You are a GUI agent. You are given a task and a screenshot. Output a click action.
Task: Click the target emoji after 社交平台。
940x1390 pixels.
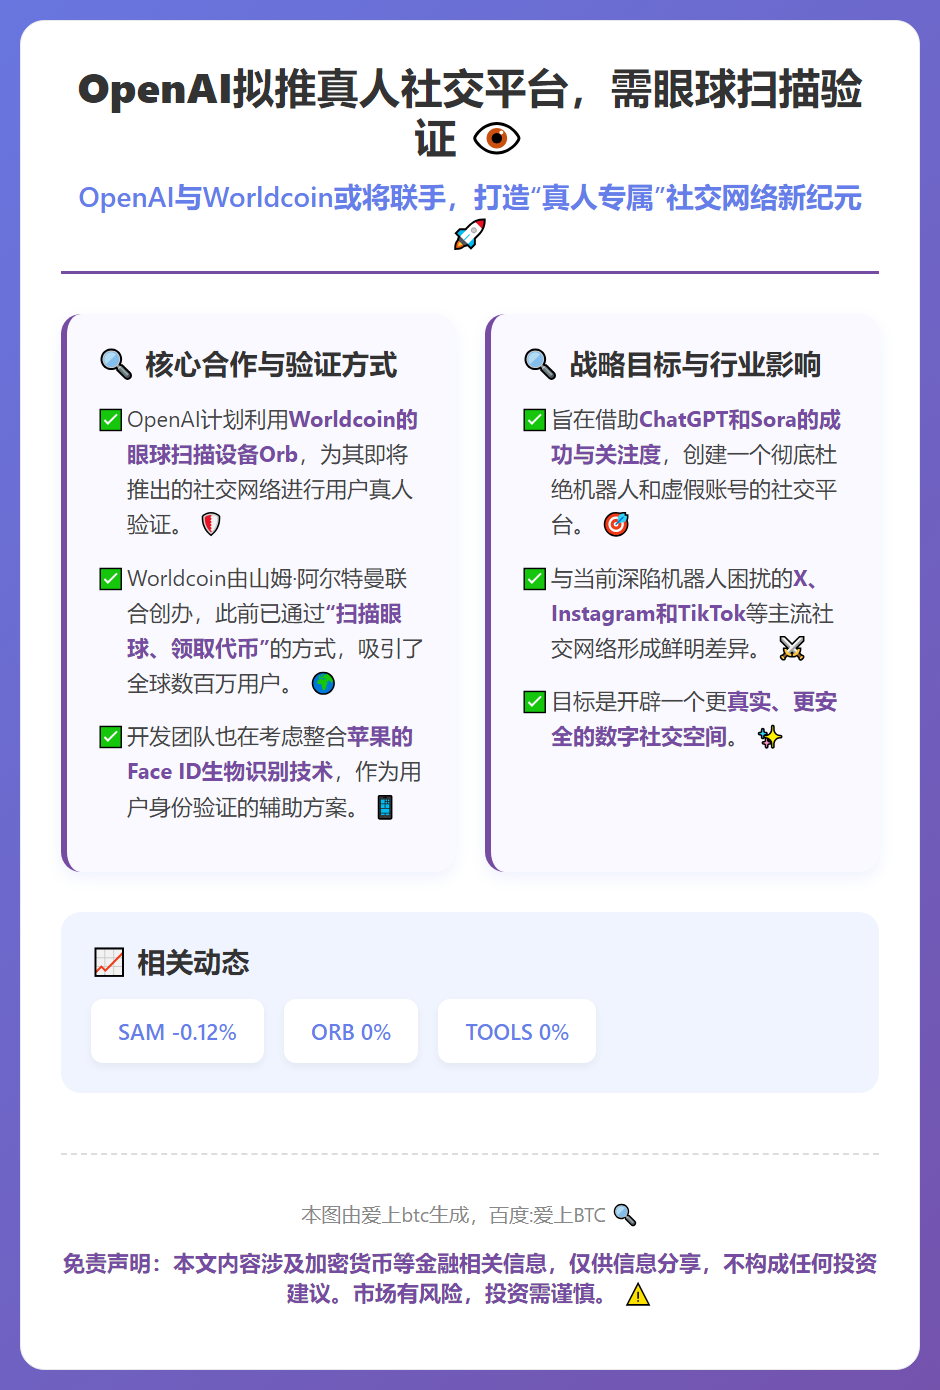[x=617, y=524]
